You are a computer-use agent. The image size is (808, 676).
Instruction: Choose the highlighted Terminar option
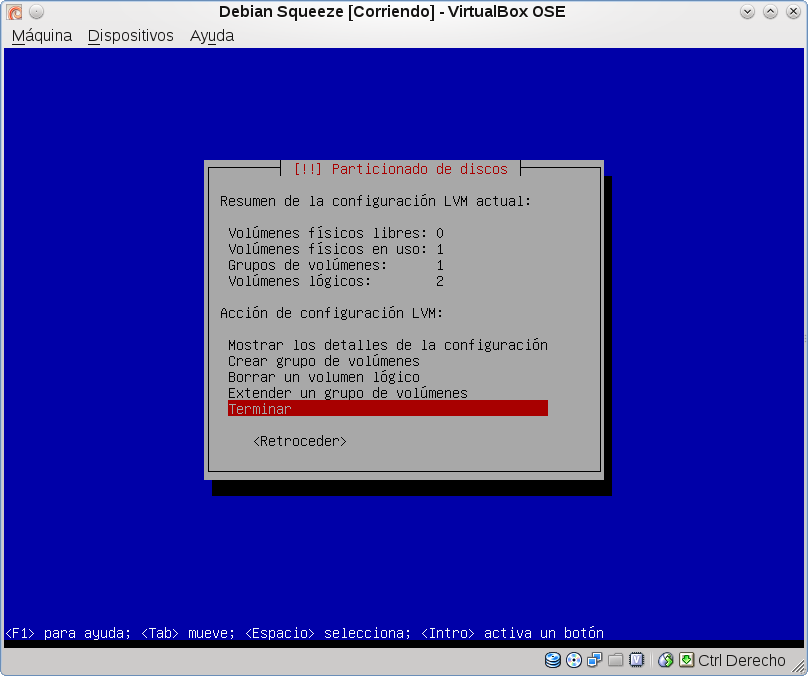388,409
